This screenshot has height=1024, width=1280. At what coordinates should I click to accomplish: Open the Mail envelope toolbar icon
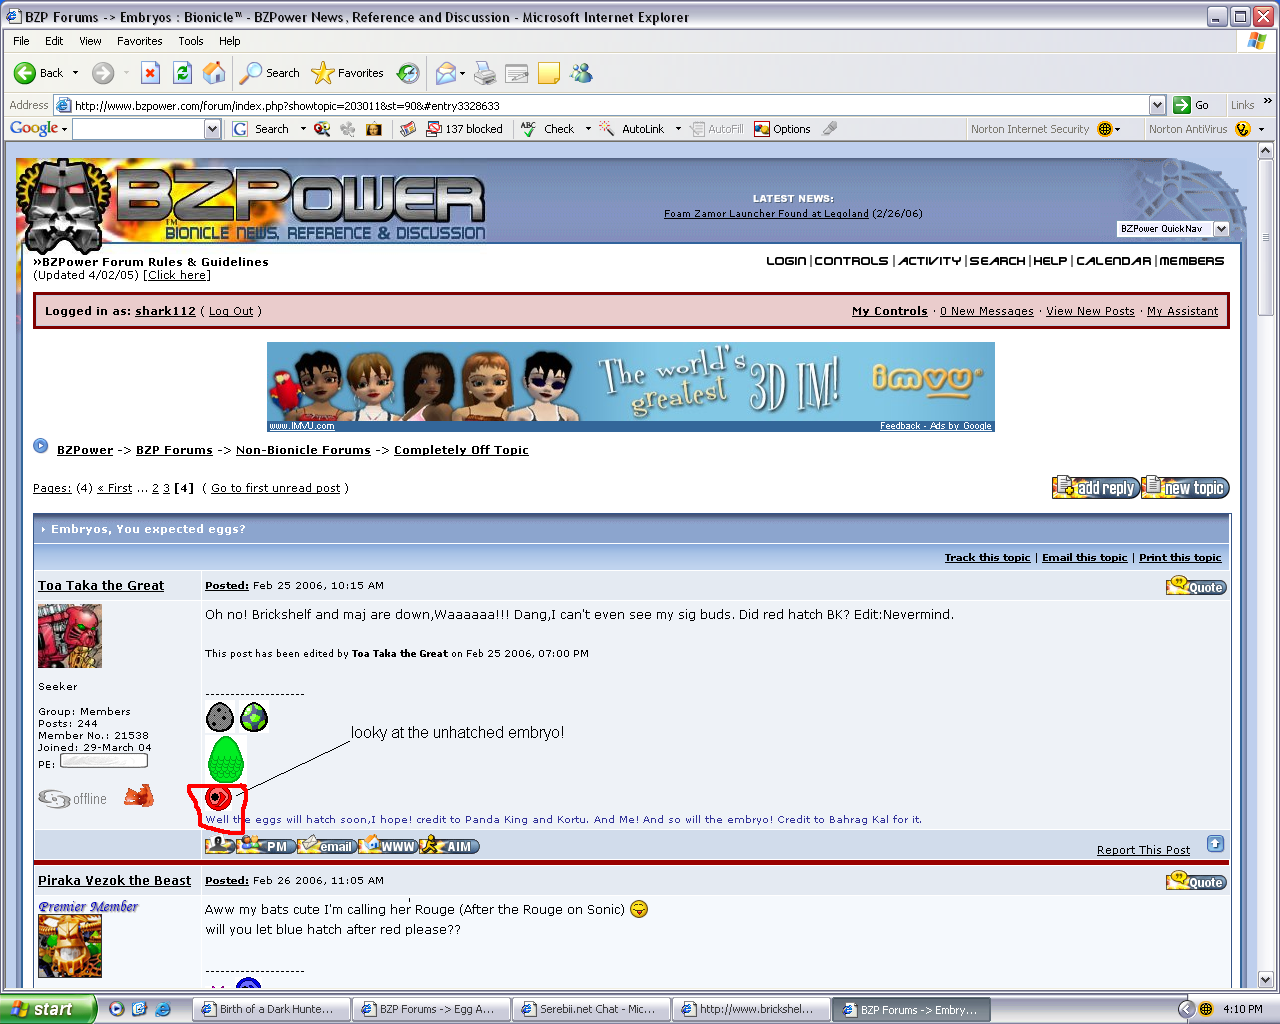pyautogui.click(x=446, y=73)
